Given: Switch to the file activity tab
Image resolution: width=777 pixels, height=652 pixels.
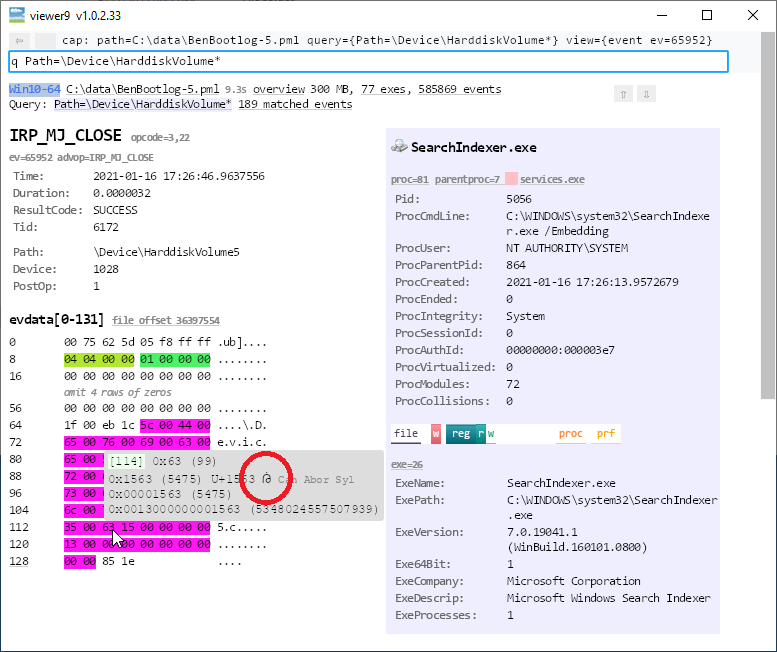Looking at the screenshot, I should click(x=406, y=433).
